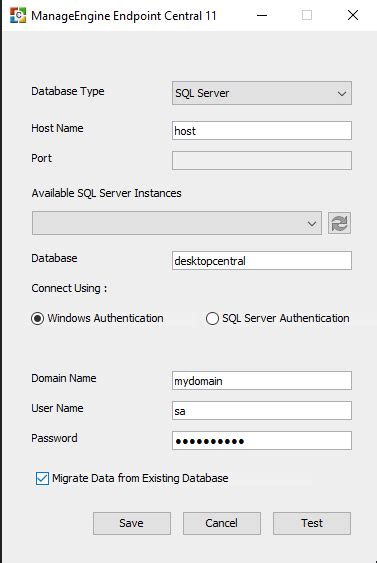
Task: Close the Endpoint Central dialog window
Action: click(x=353, y=15)
